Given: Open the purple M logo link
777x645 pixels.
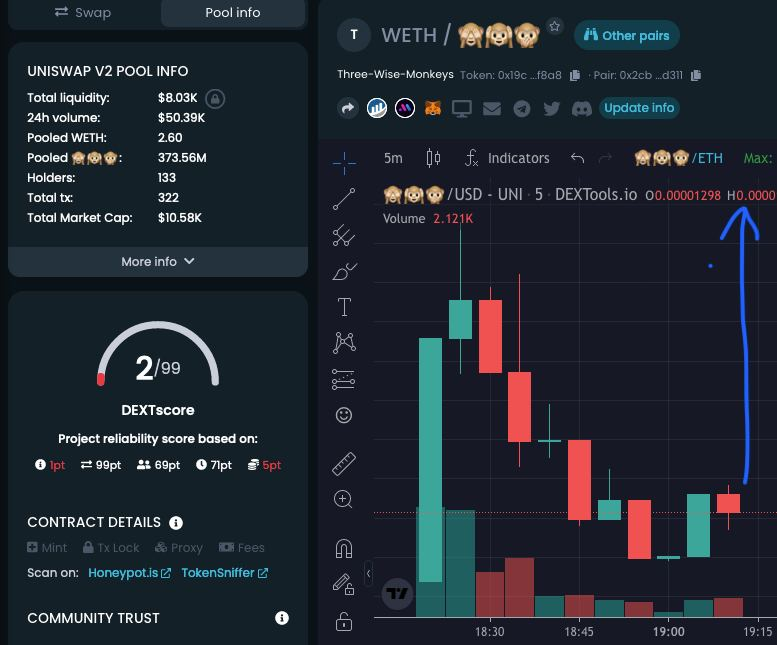Looking at the screenshot, I should [x=405, y=108].
